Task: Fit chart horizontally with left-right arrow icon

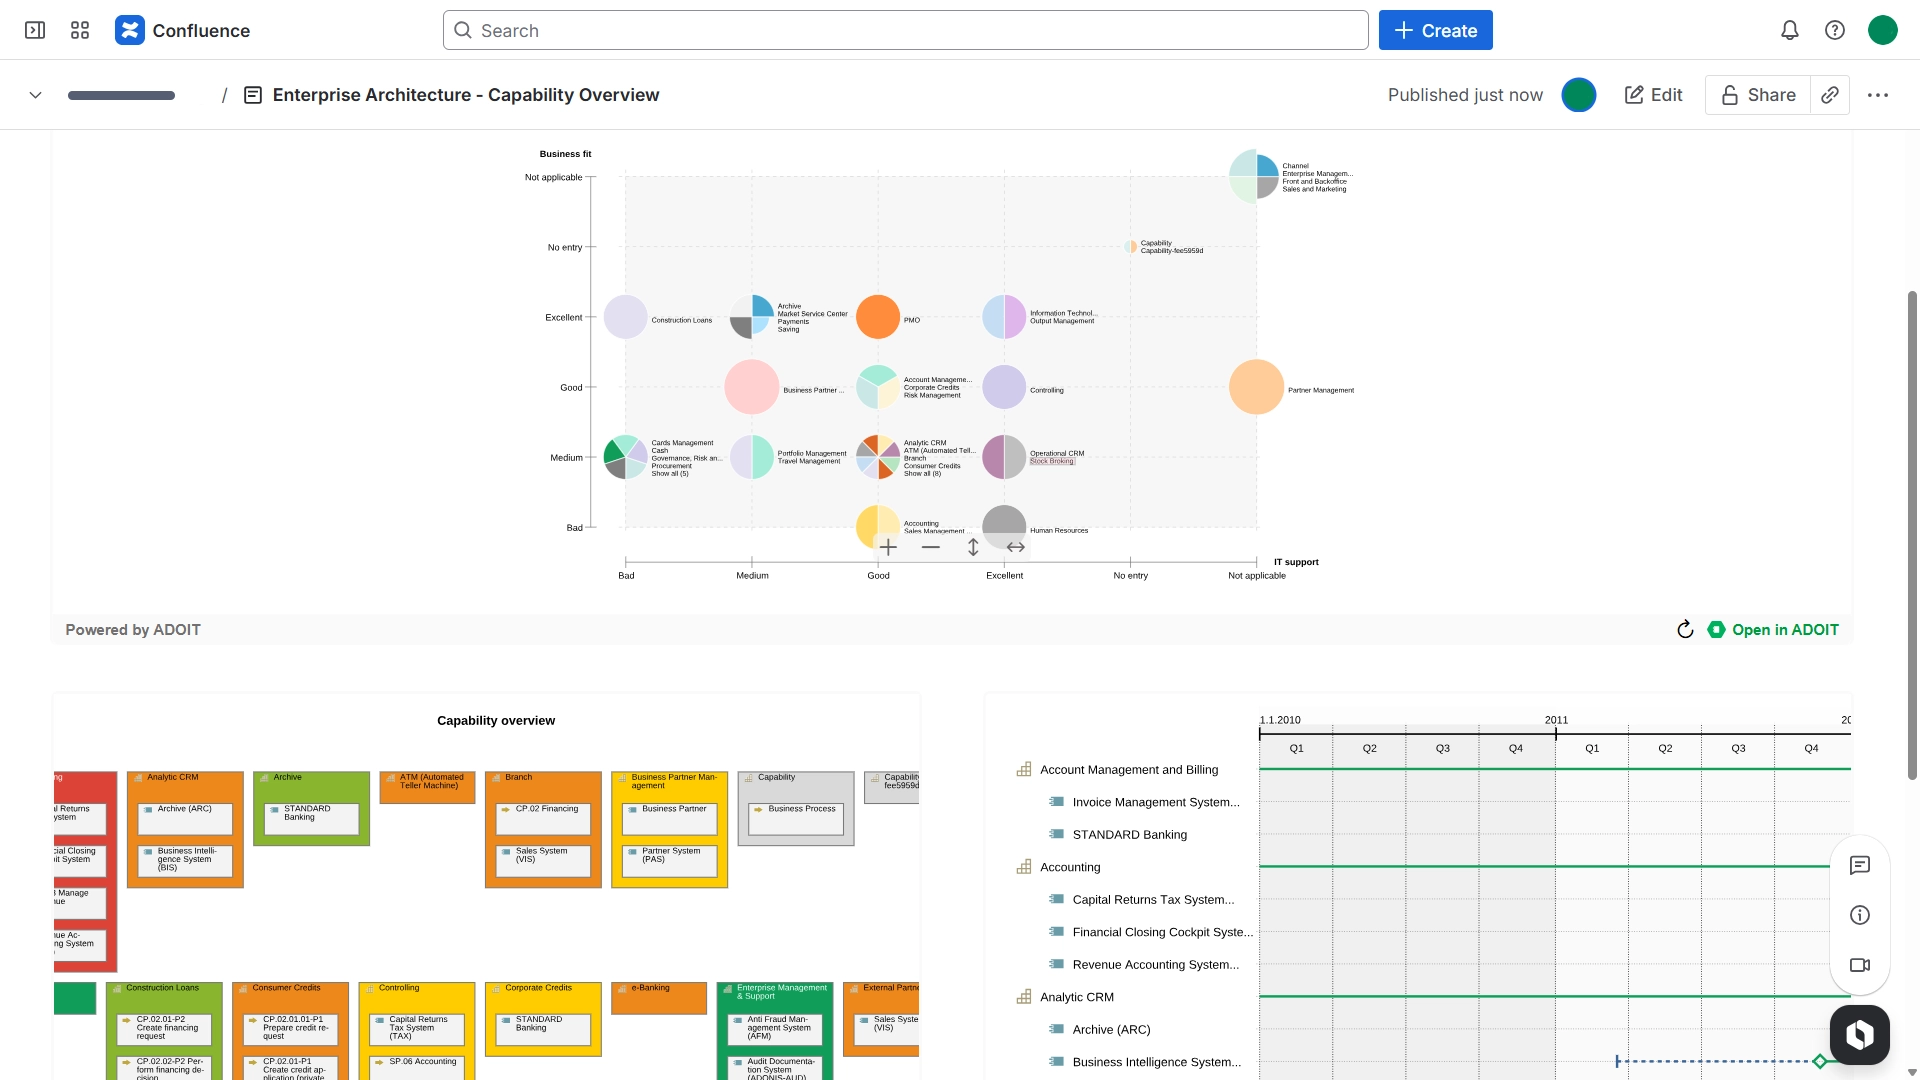Action: 1016,547
